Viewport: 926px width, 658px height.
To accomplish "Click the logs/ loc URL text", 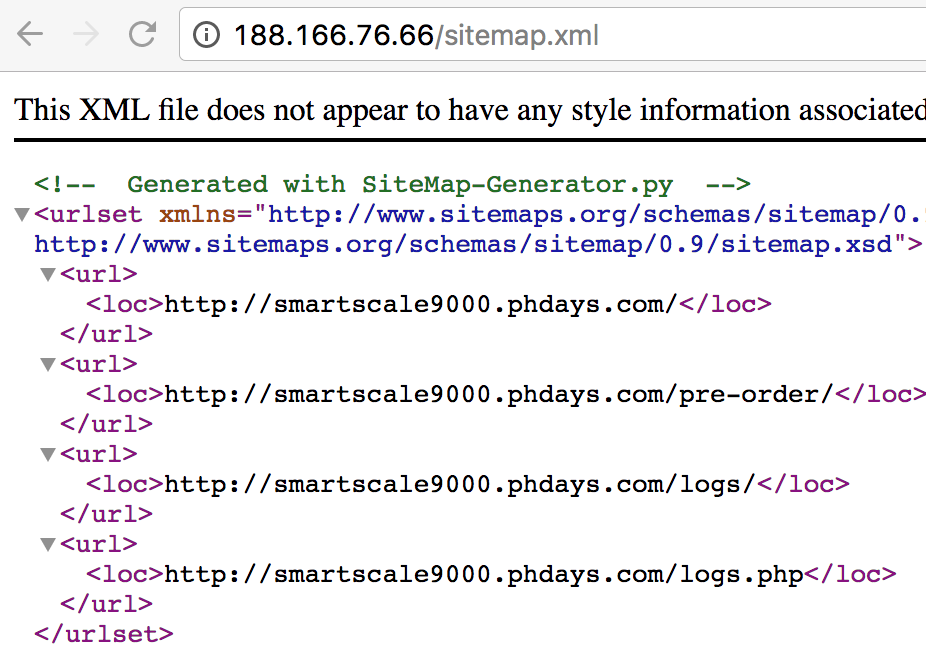I will click(x=459, y=484).
